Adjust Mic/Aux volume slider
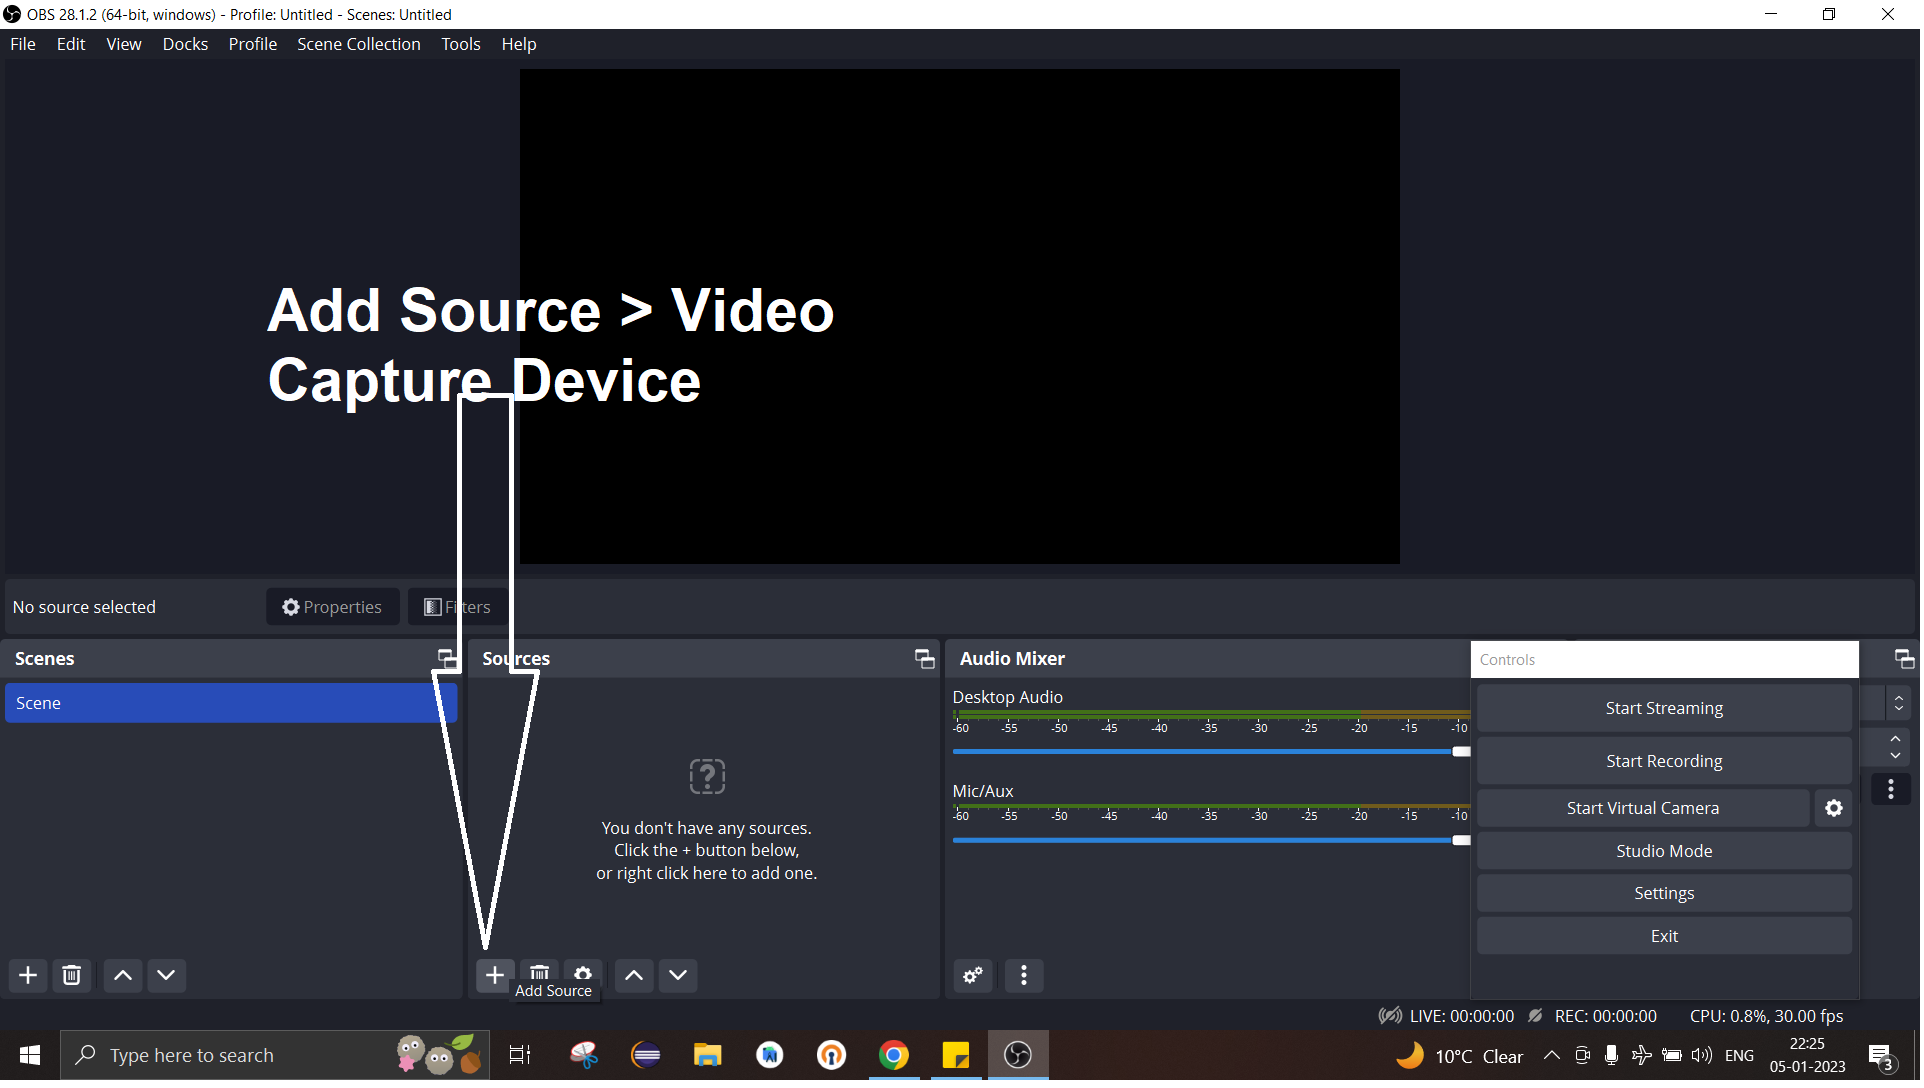 coord(1213,842)
